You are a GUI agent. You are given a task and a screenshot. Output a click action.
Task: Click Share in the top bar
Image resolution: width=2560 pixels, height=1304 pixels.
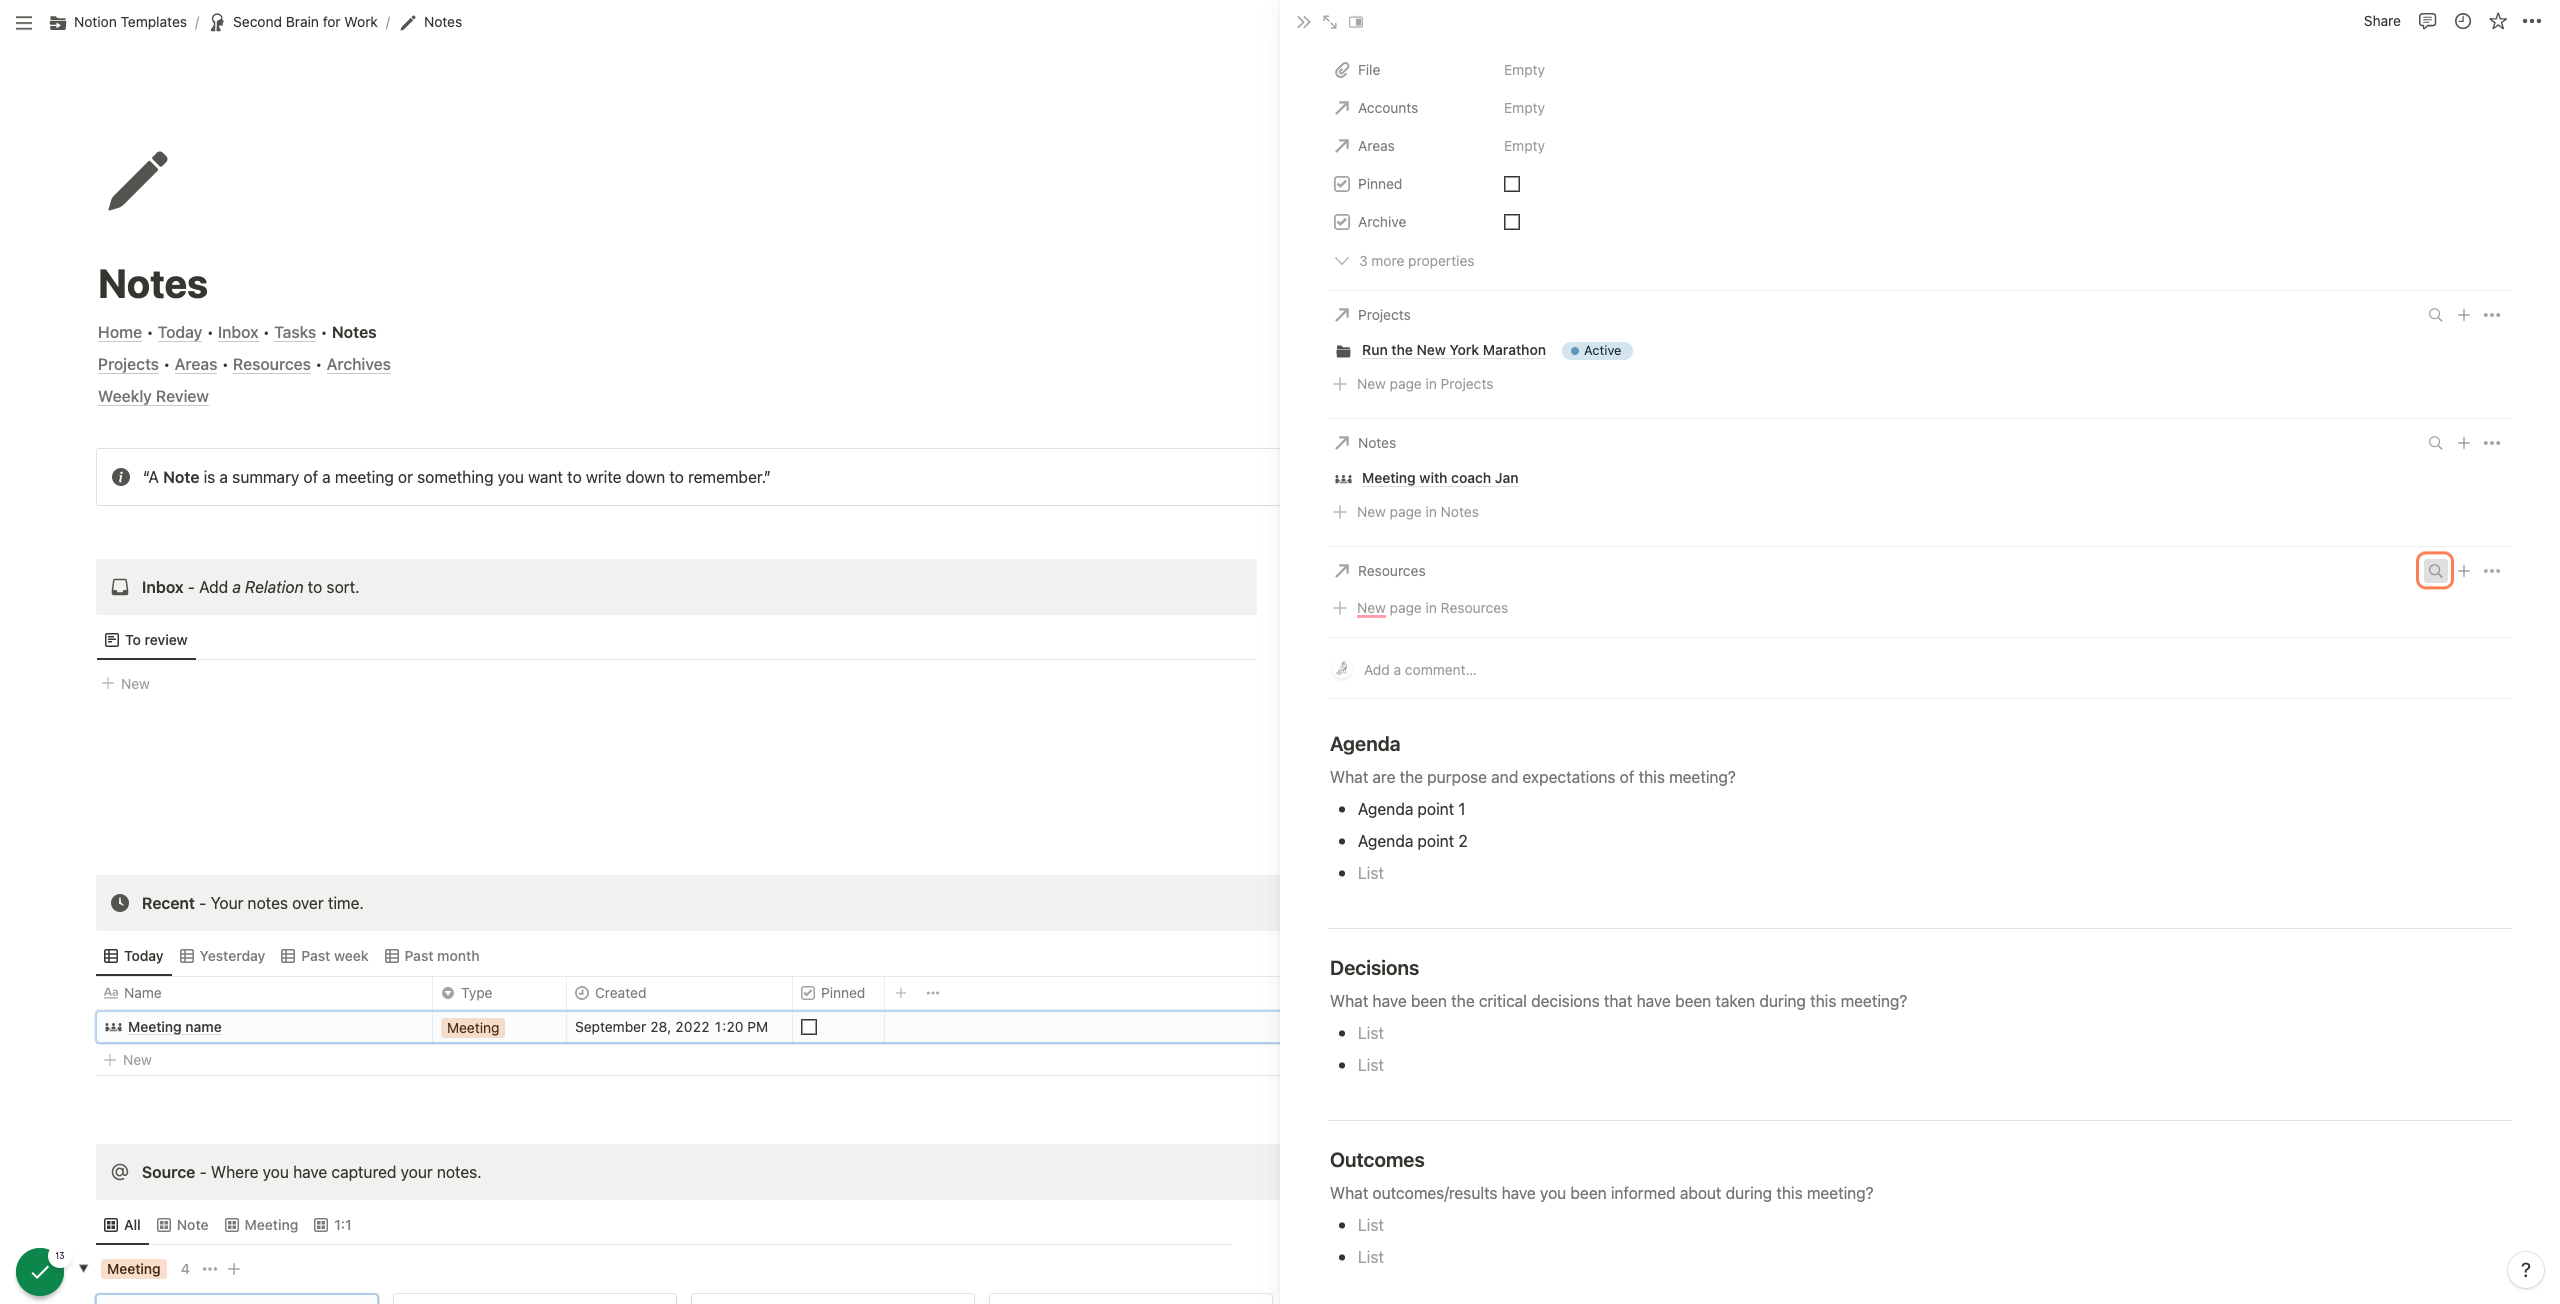pos(2381,21)
